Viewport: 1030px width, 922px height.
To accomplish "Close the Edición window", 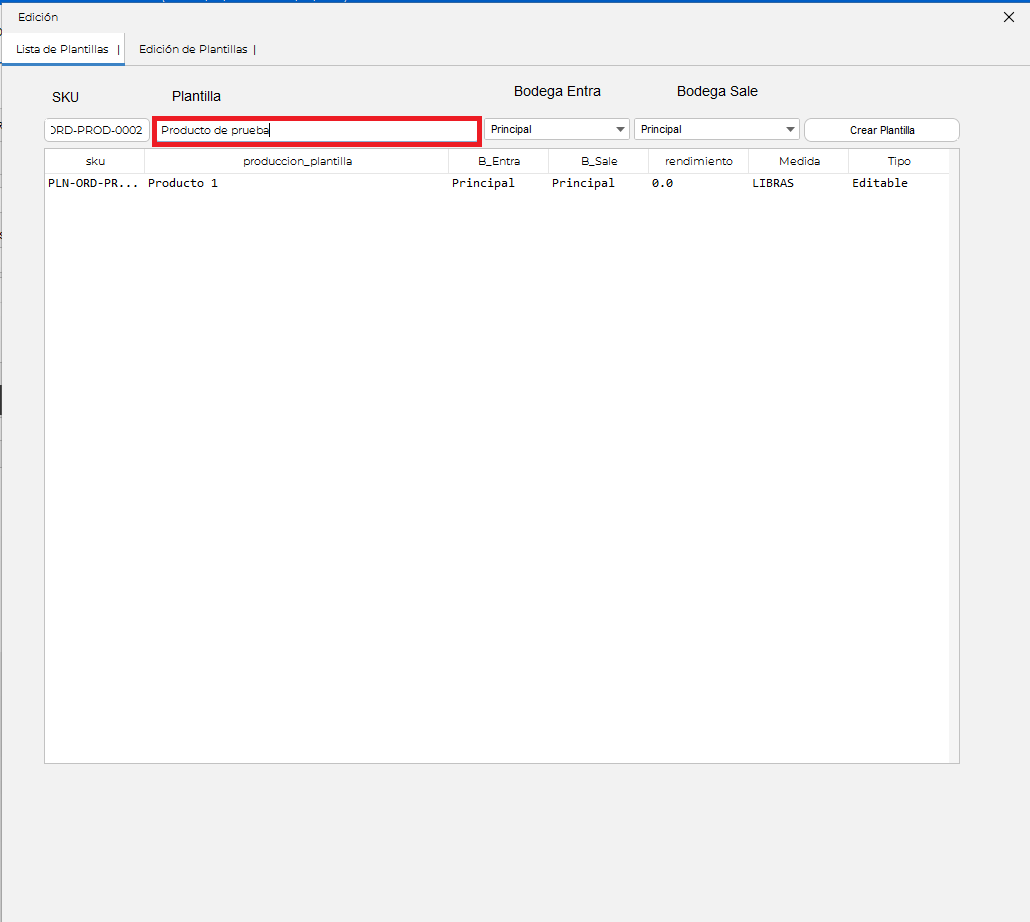I will (1008, 17).
